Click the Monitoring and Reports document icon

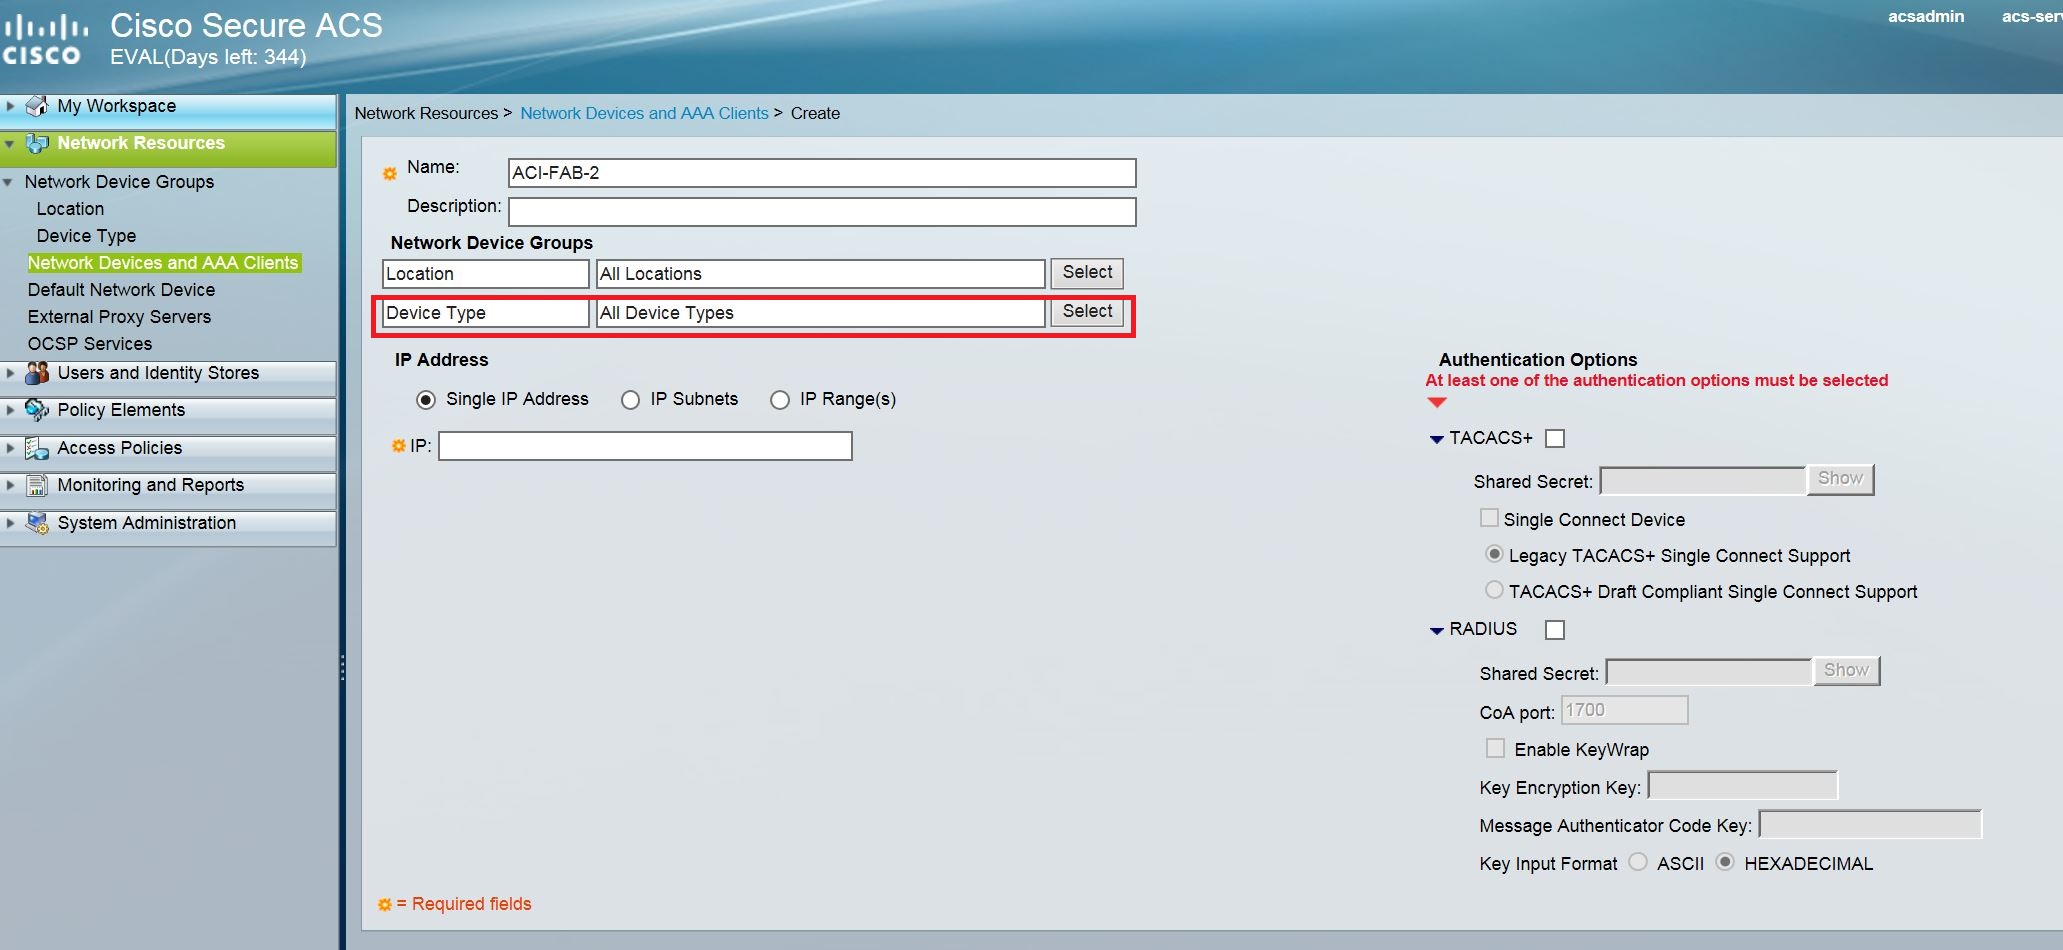(37, 485)
